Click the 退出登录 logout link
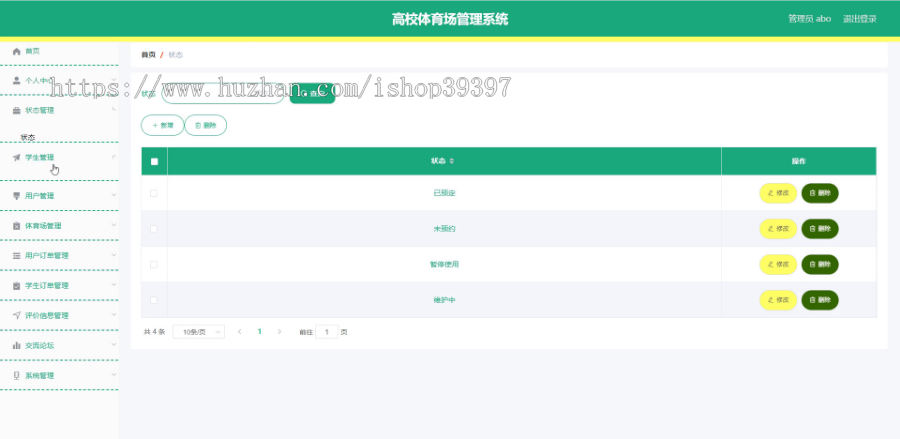 click(x=860, y=19)
